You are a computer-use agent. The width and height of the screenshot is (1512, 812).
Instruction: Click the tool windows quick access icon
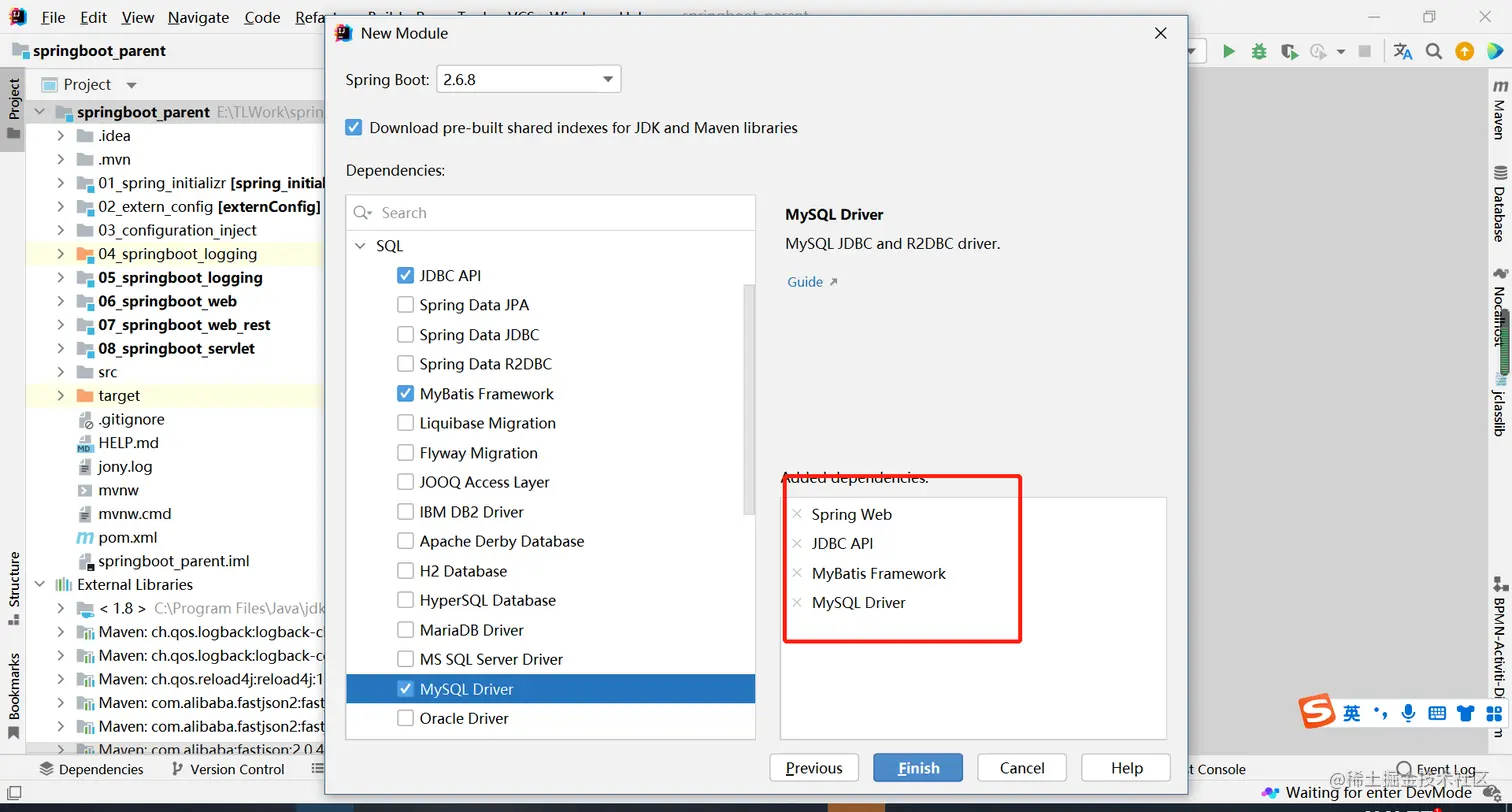[14, 793]
